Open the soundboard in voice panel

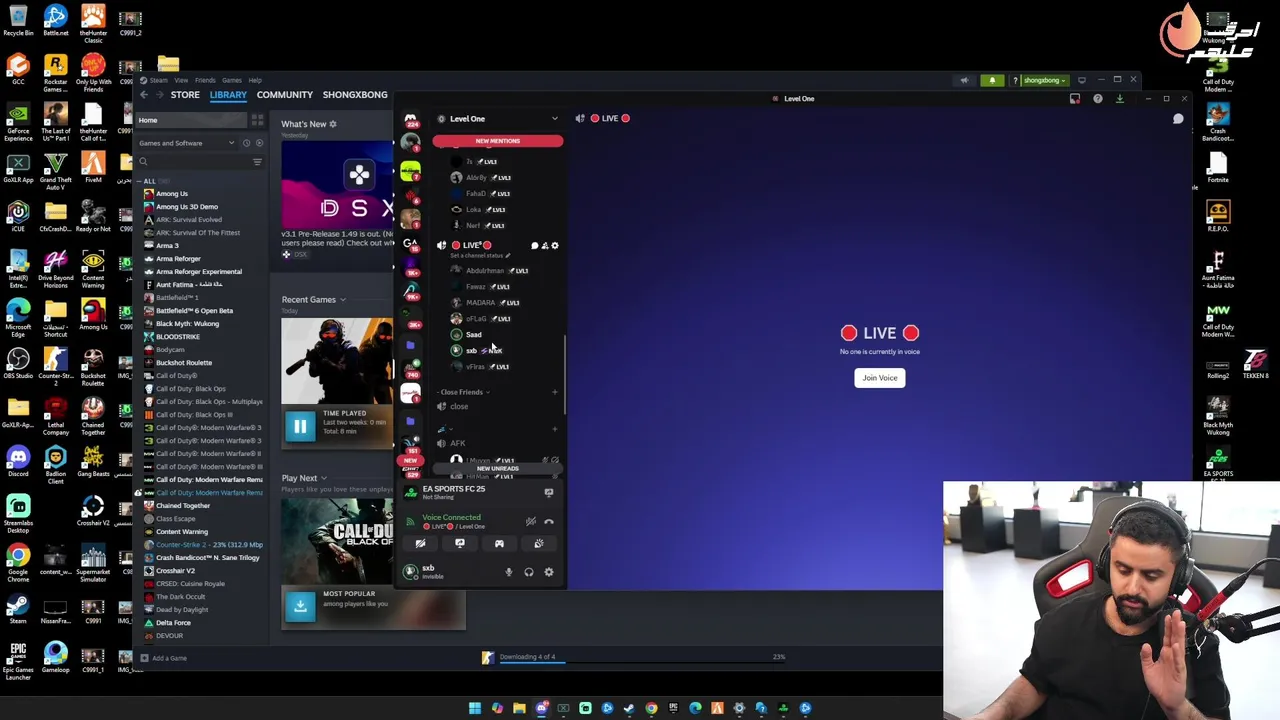pyautogui.click(x=538, y=543)
